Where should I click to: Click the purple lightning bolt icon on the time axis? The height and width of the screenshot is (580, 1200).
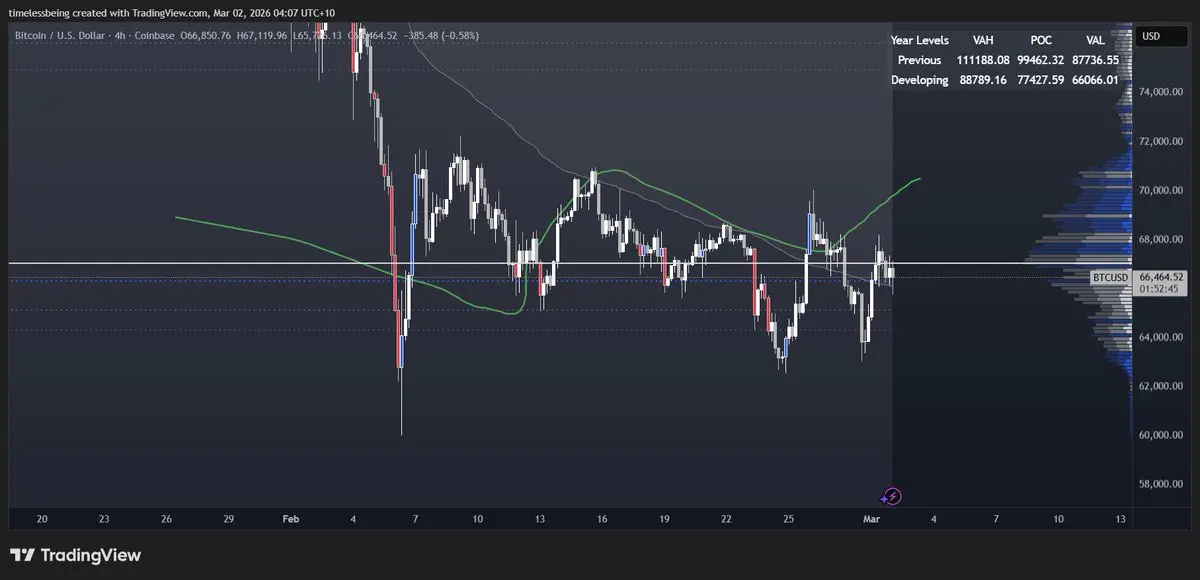pos(891,496)
